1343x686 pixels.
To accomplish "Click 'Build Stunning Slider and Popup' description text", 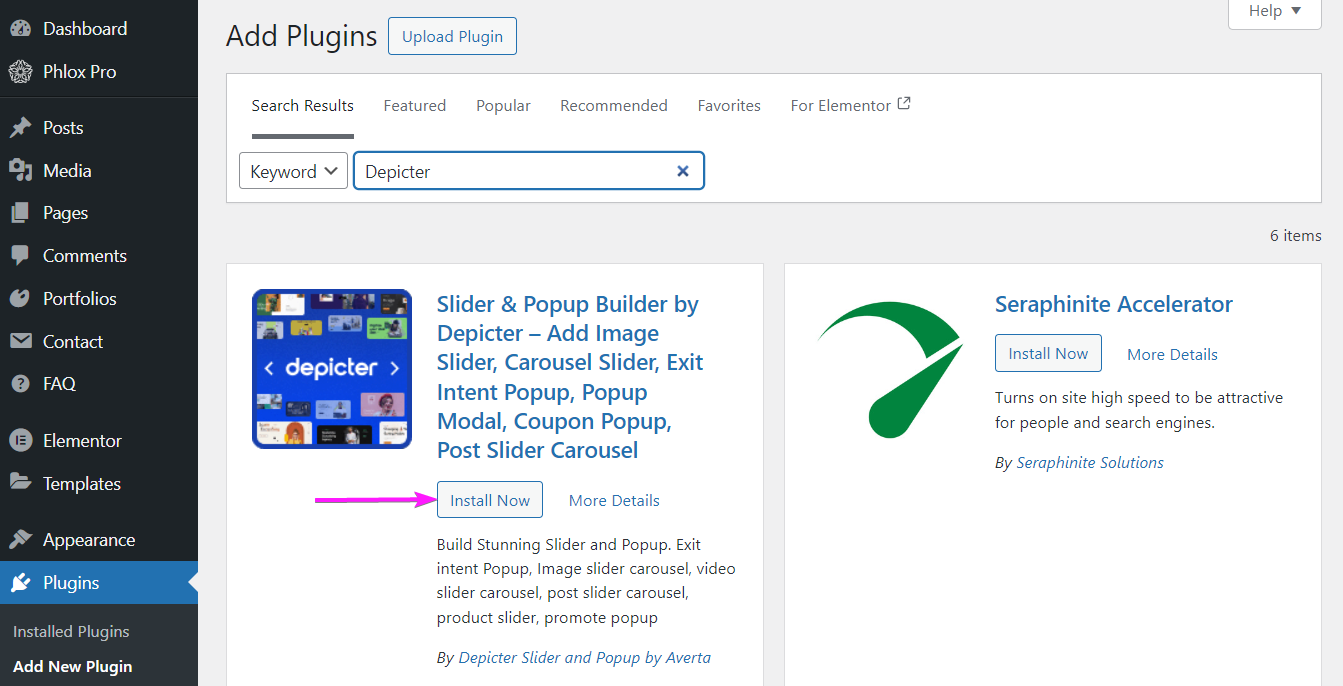I will (x=586, y=581).
